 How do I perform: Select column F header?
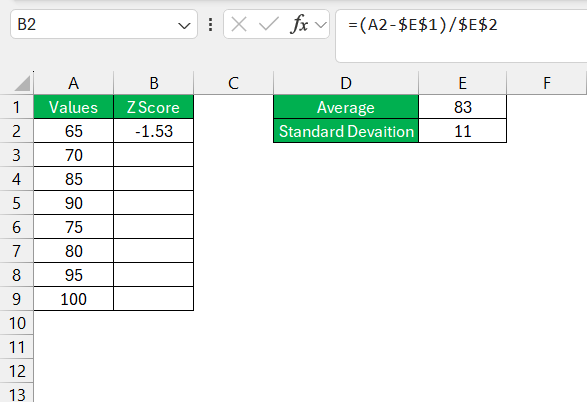(547, 83)
